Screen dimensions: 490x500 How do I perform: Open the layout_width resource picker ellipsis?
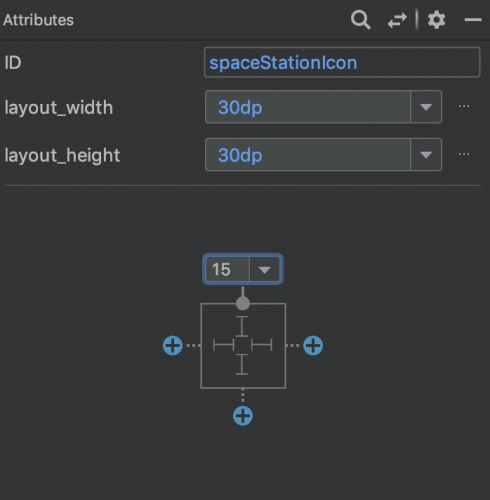pyautogui.click(x=464, y=106)
